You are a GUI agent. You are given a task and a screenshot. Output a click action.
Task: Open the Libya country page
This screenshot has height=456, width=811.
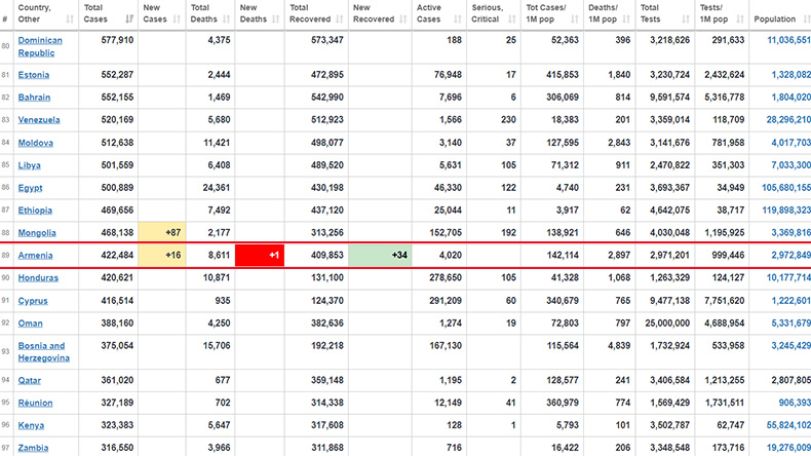coord(29,165)
